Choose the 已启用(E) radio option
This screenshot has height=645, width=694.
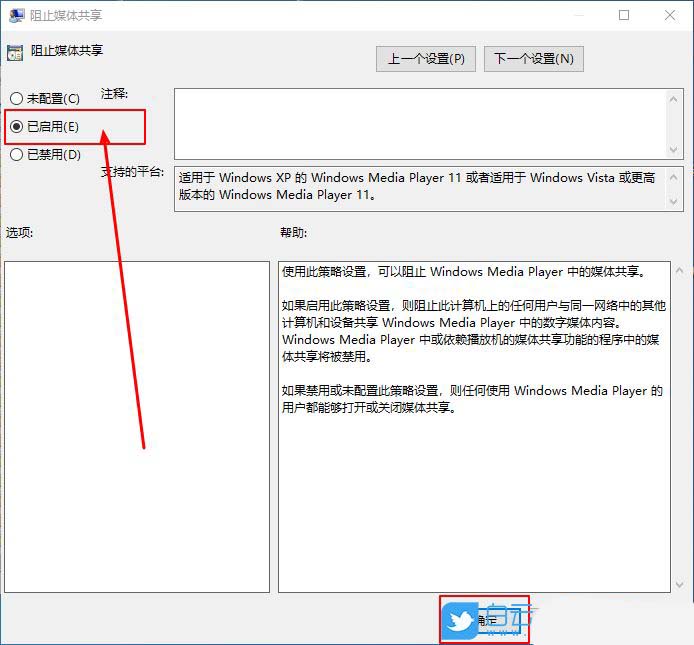tap(16, 127)
